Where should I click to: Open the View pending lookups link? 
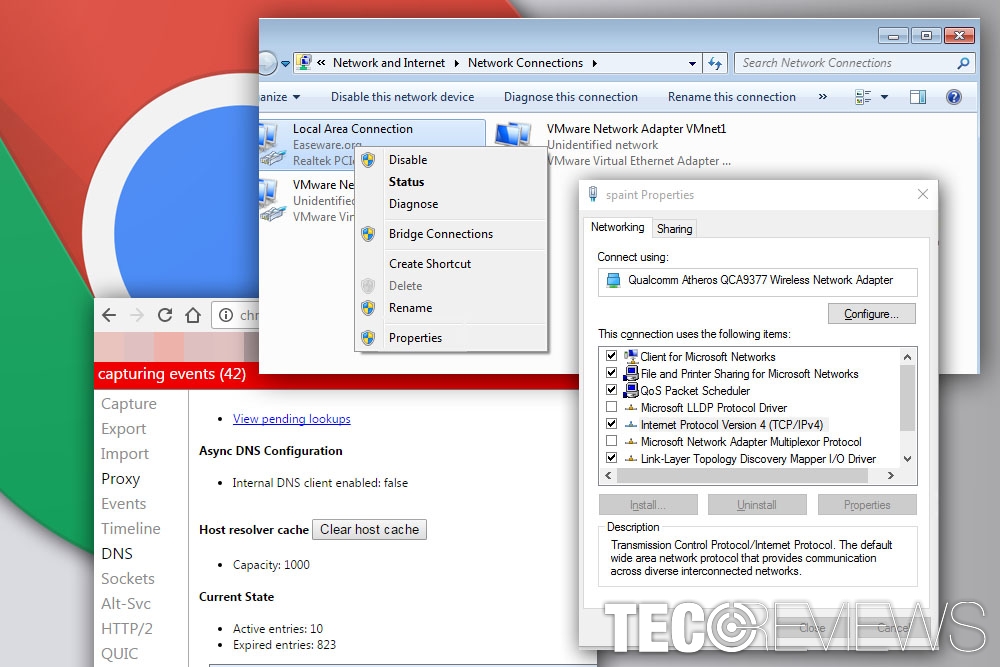(x=291, y=419)
